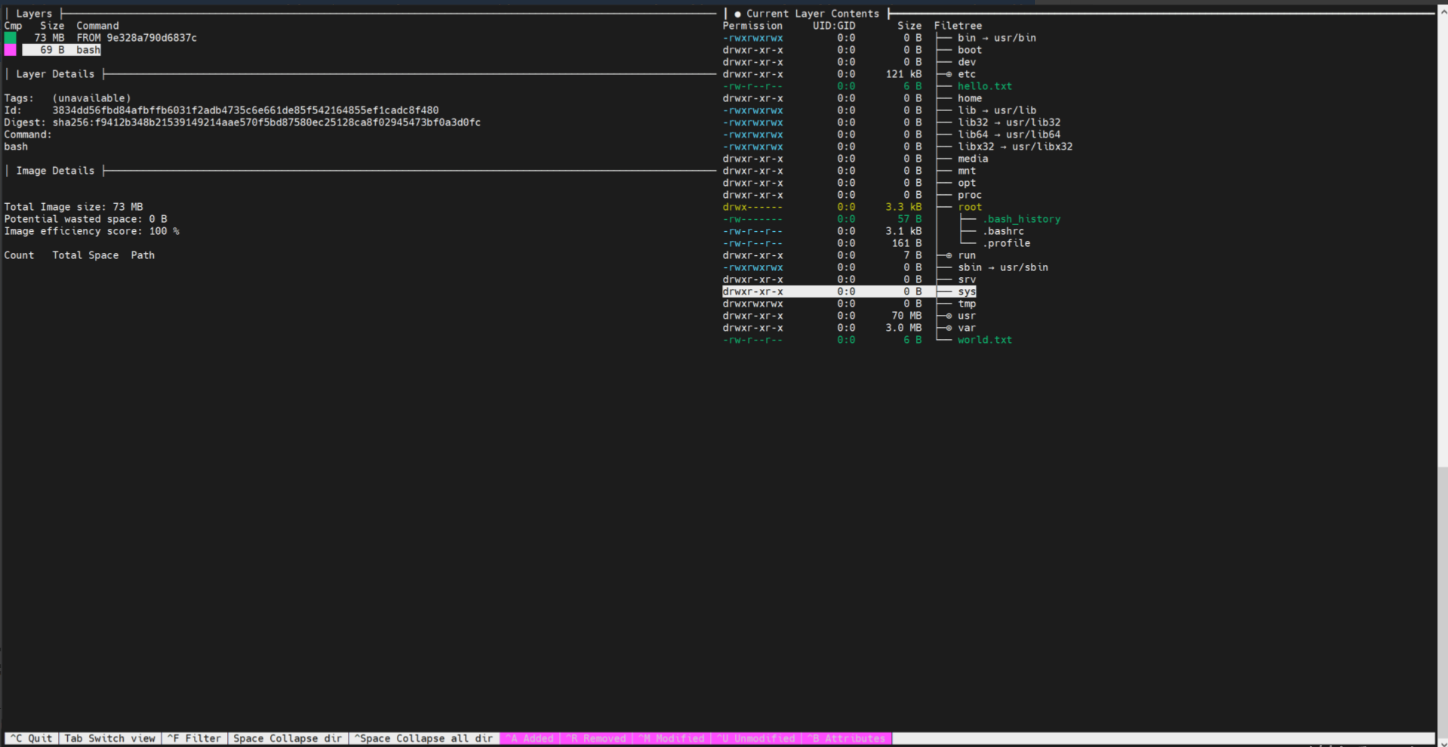Select hello.txt in the file tree

(984, 87)
